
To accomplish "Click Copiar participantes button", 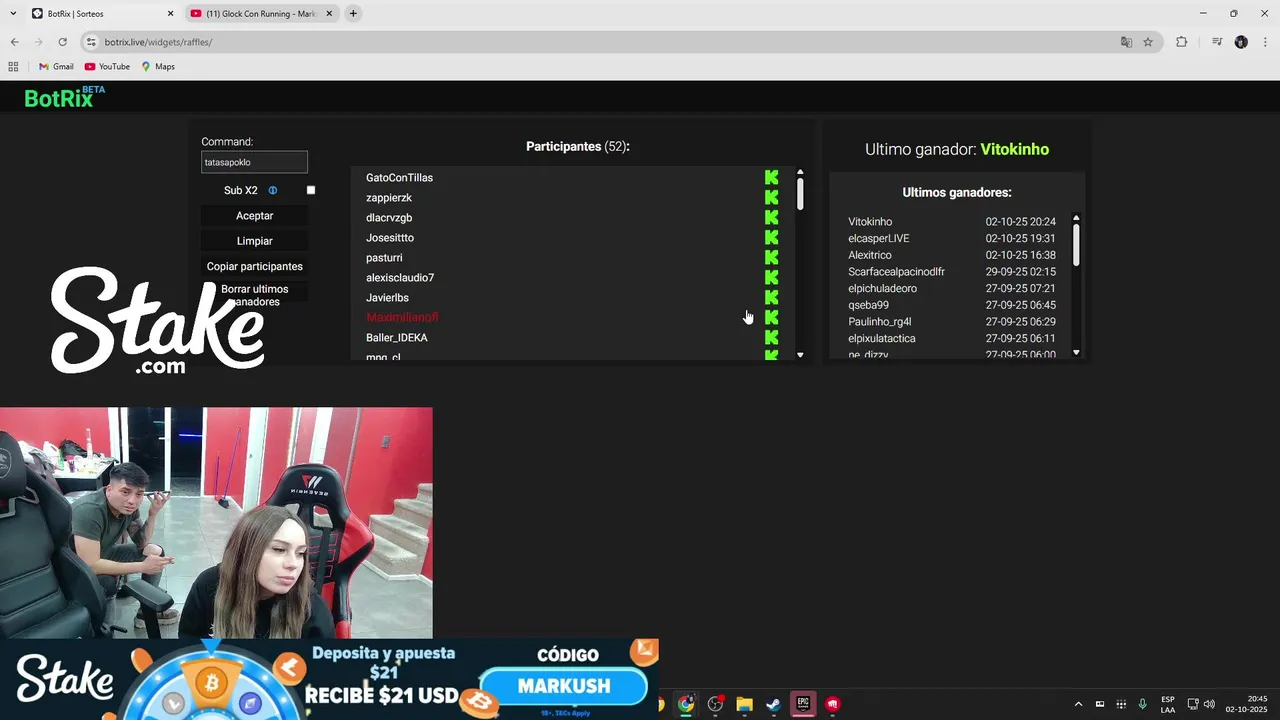I will (254, 266).
